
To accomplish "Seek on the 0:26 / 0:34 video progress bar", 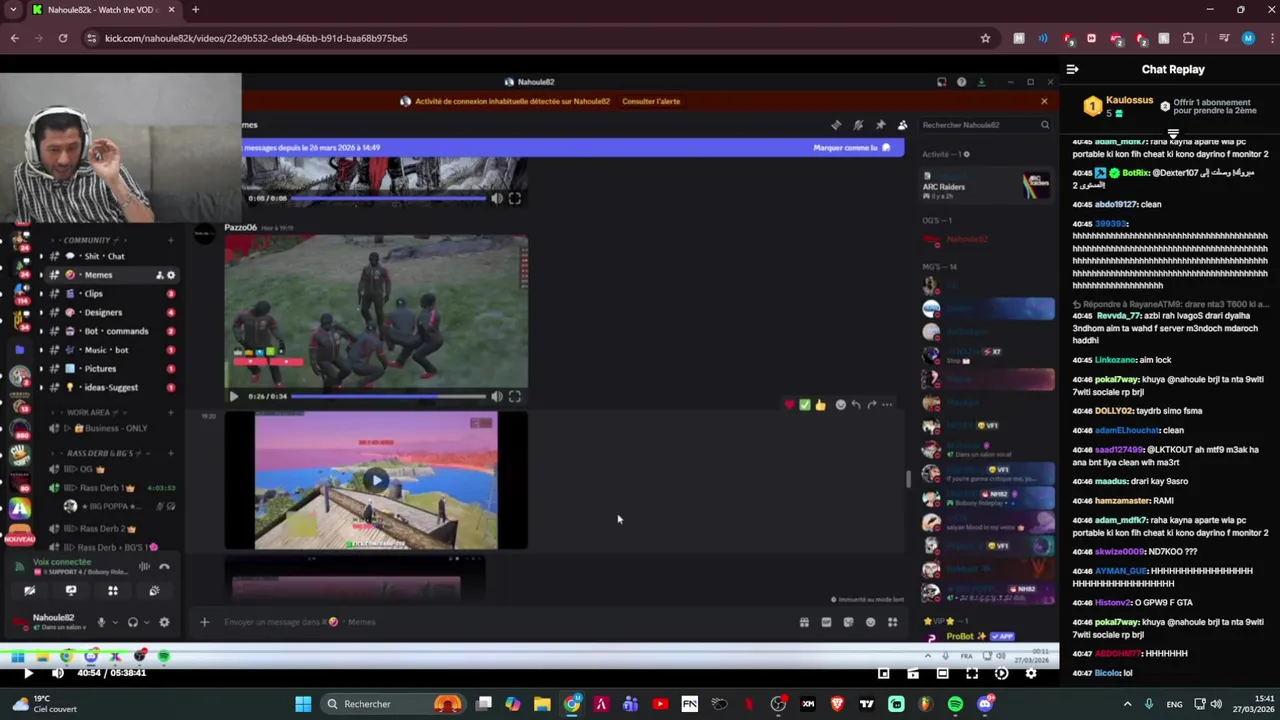I will coord(388,397).
